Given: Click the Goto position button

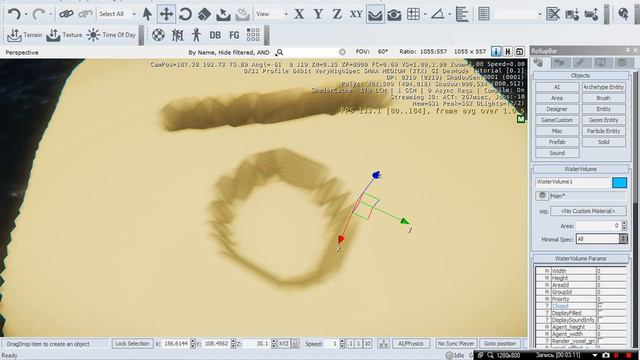Looking at the screenshot, I should (x=500, y=344).
